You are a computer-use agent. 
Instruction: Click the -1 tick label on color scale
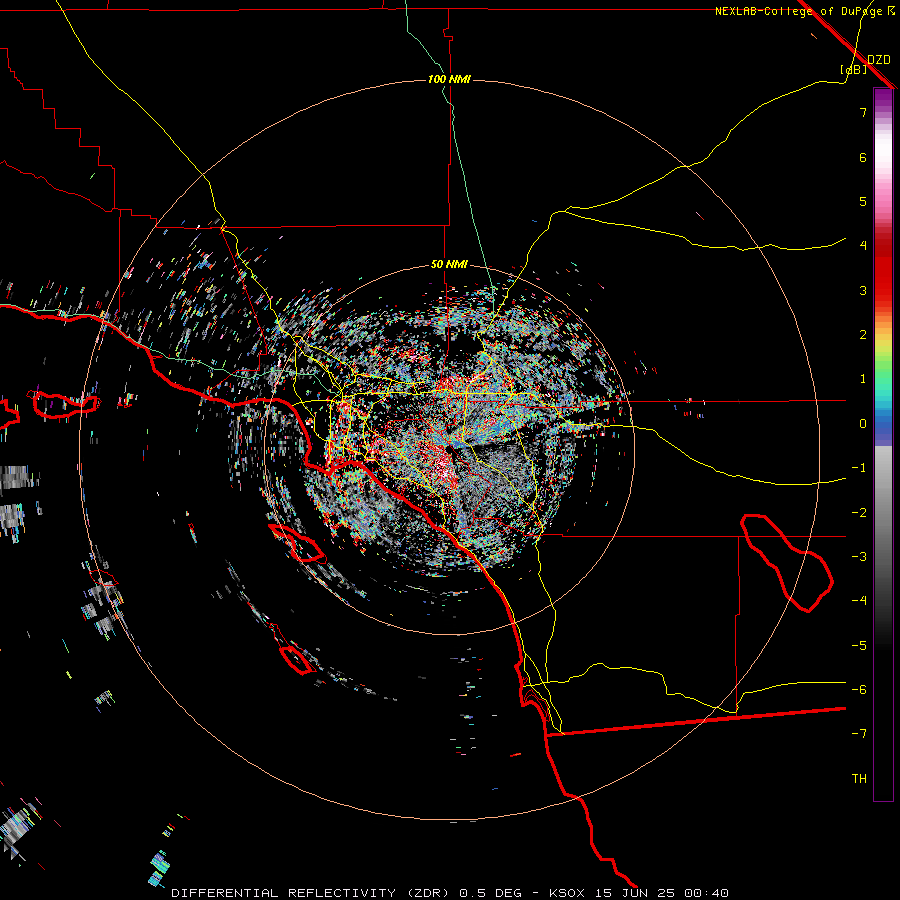tap(859, 468)
